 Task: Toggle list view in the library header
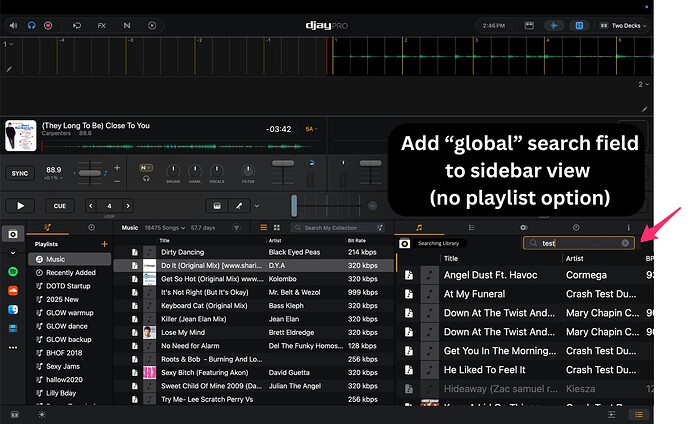[x=262, y=228]
